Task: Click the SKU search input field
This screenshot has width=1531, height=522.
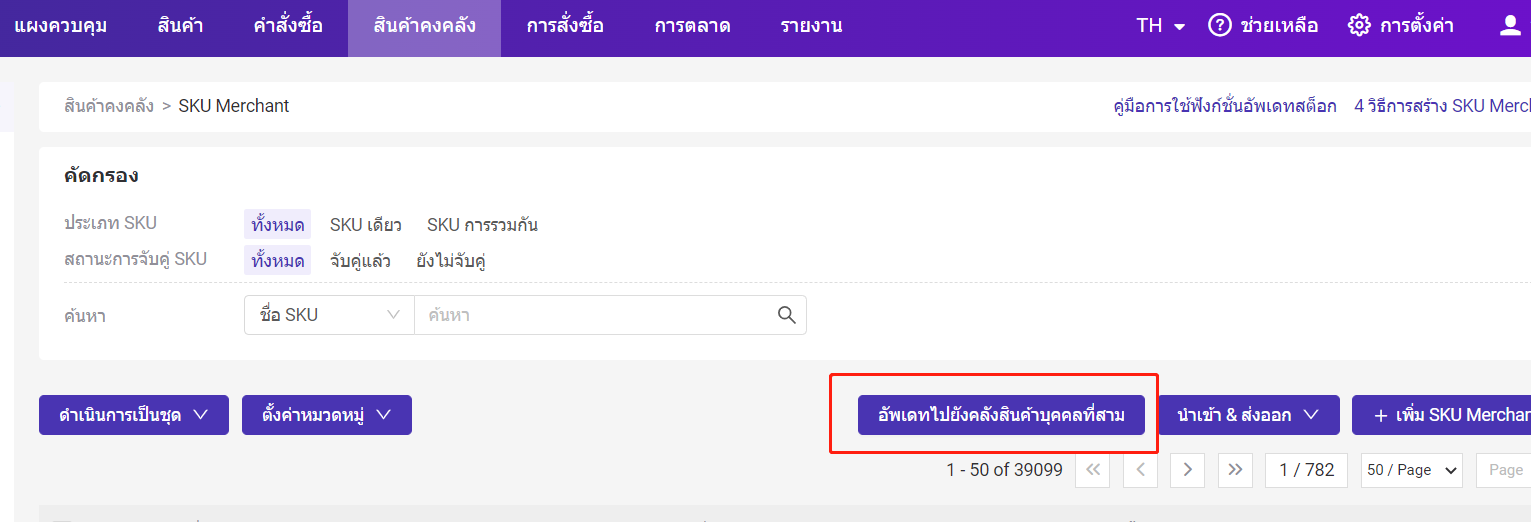Action: tap(595, 315)
